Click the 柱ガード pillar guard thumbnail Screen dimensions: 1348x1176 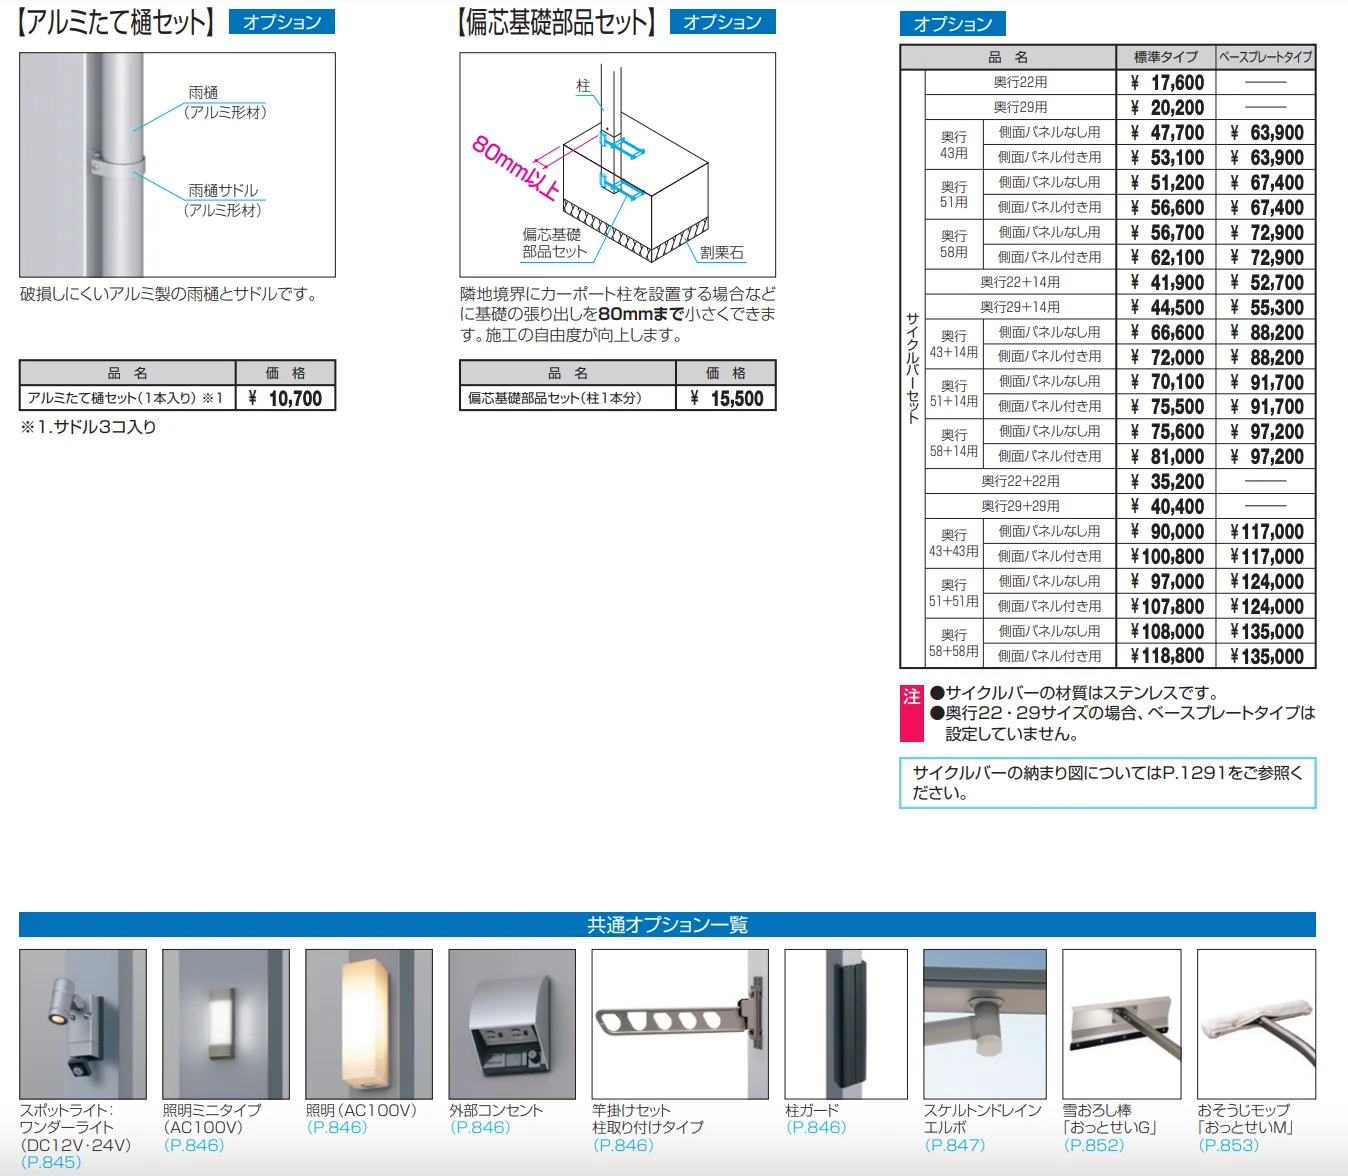pos(846,1024)
